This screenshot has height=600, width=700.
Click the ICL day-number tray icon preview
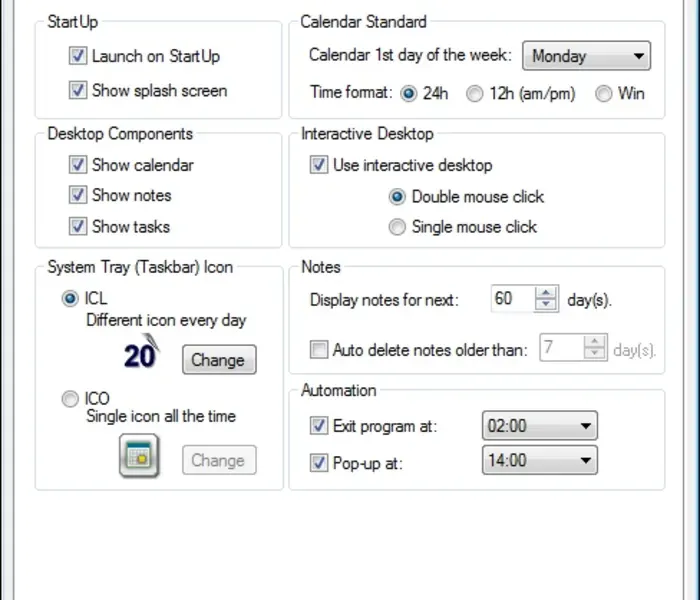point(140,354)
